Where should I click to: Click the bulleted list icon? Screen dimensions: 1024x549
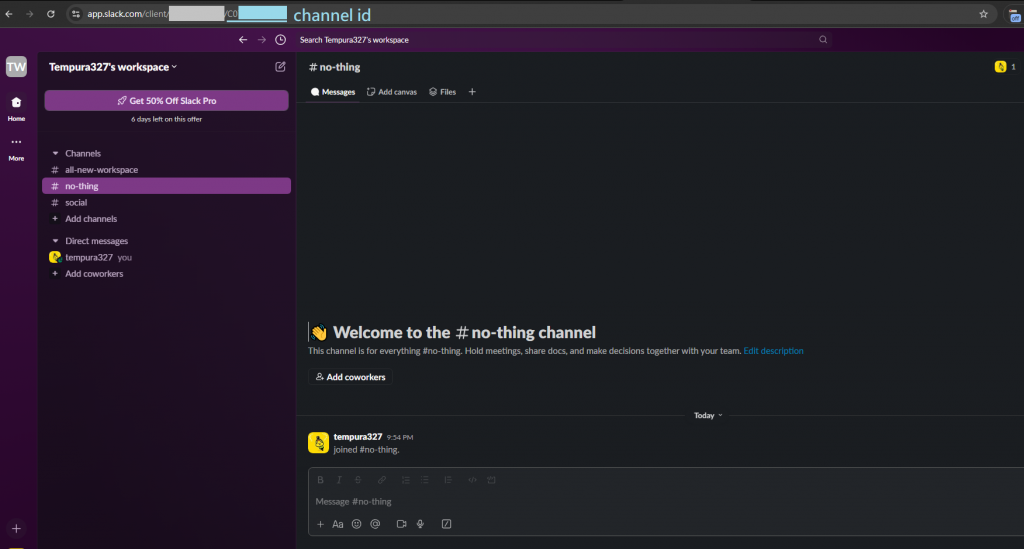pyautogui.click(x=424, y=480)
